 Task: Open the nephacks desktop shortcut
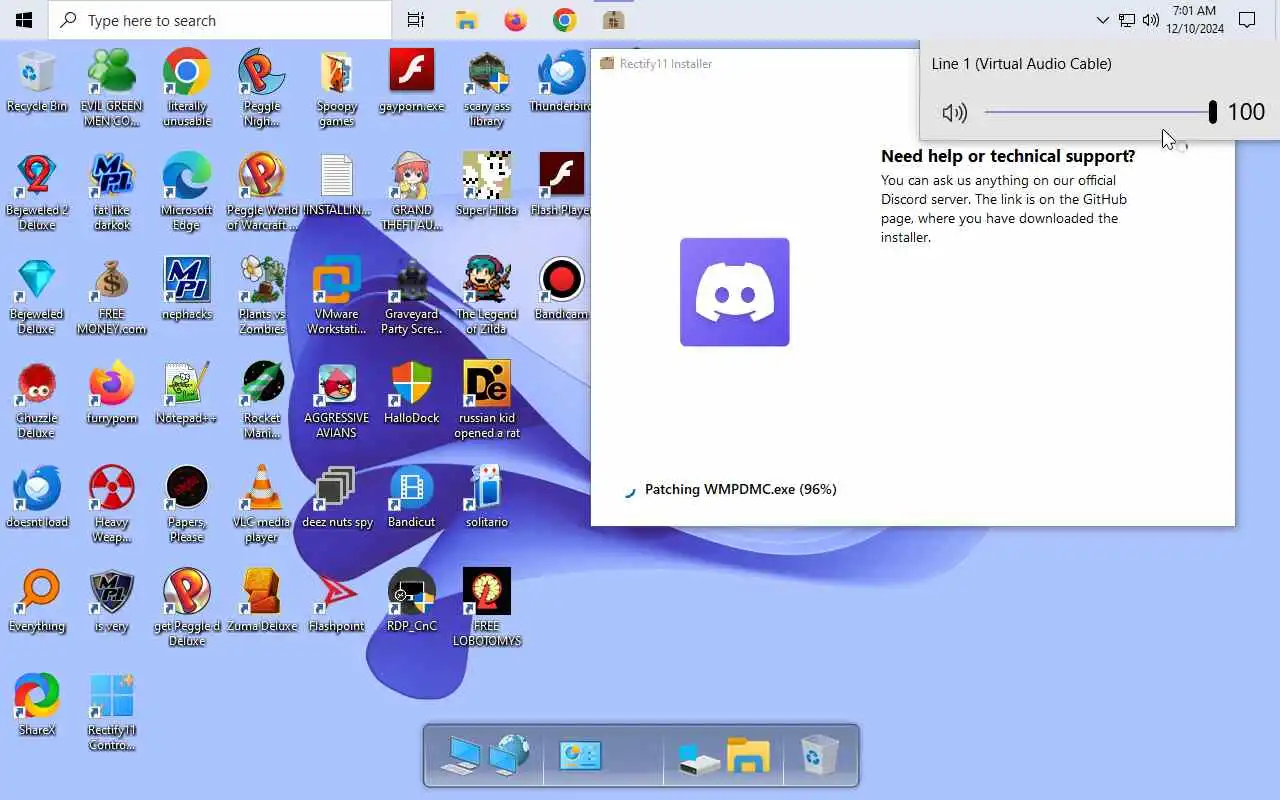click(x=187, y=289)
